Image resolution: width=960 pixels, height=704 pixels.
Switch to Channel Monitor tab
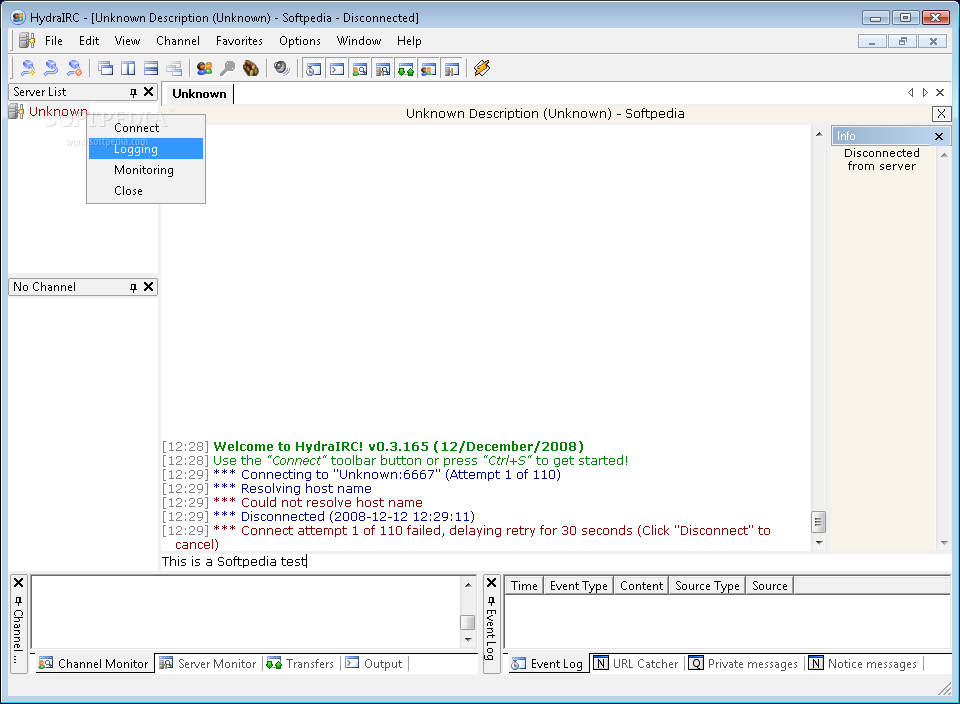(x=94, y=664)
